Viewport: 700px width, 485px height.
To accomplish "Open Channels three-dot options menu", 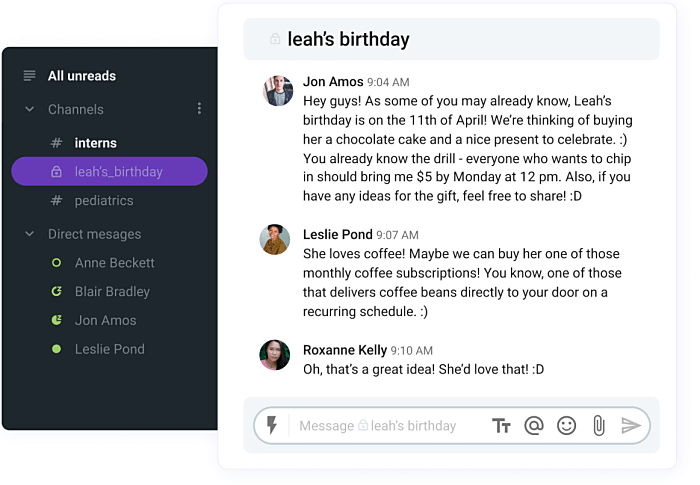I will click(x=199, y=109).
